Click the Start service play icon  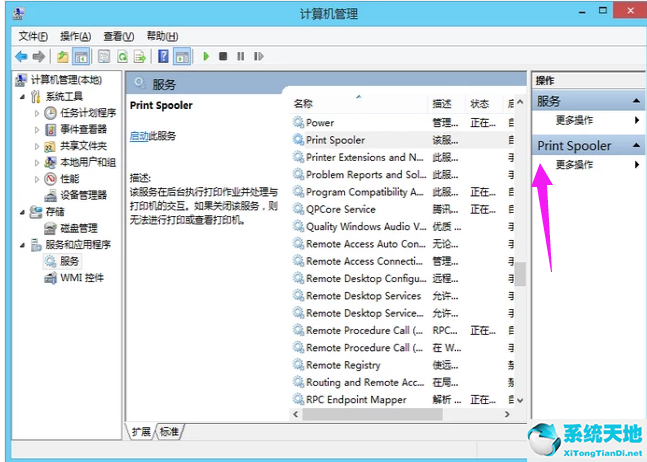(206, 56)
